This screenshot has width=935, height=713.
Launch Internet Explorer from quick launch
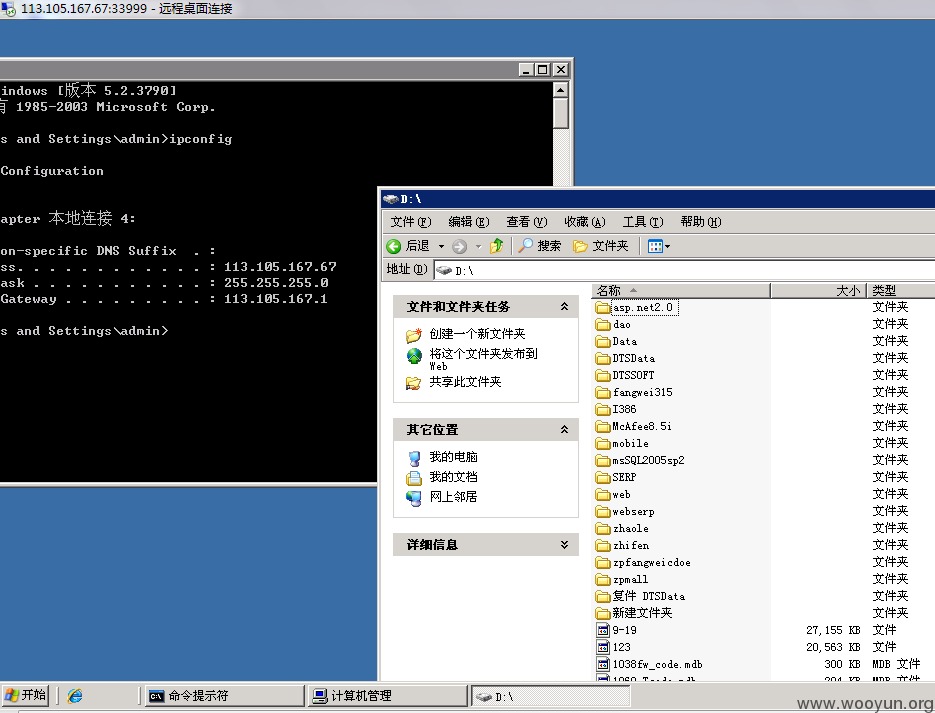(75, 696)
